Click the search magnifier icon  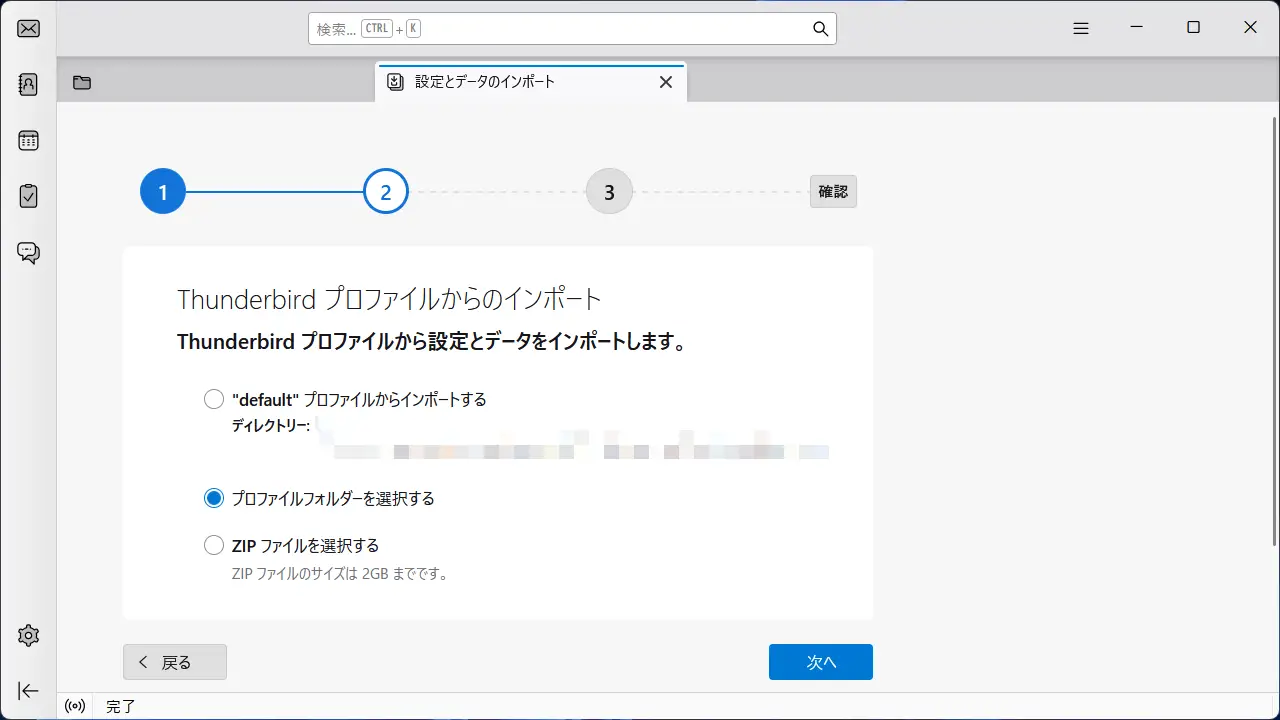click(x=820, y=29)
